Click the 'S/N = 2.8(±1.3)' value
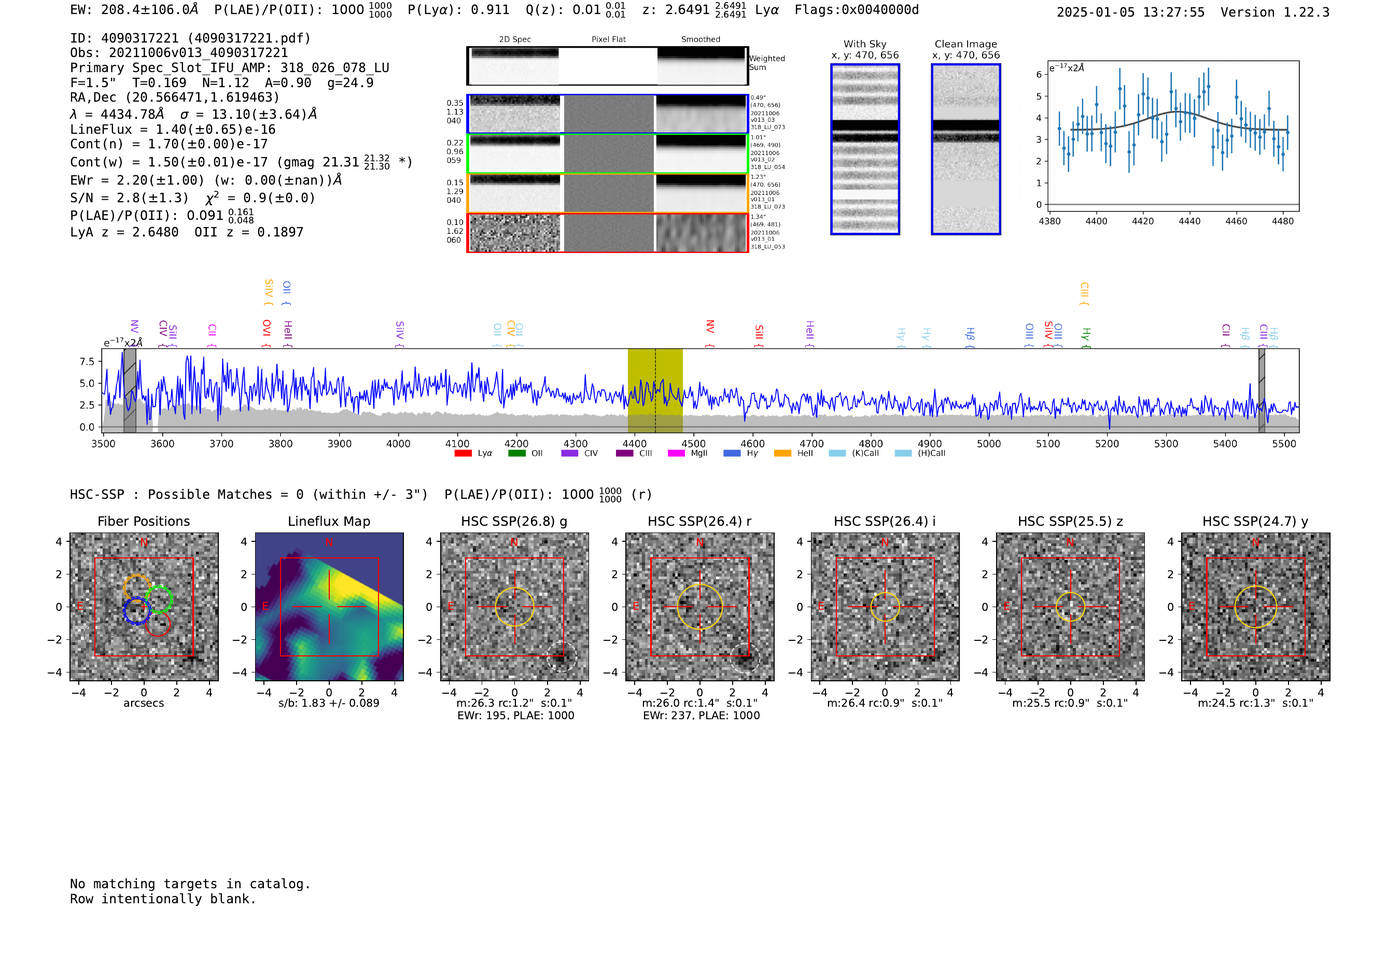1400x953 pixels. pos(129,198)
